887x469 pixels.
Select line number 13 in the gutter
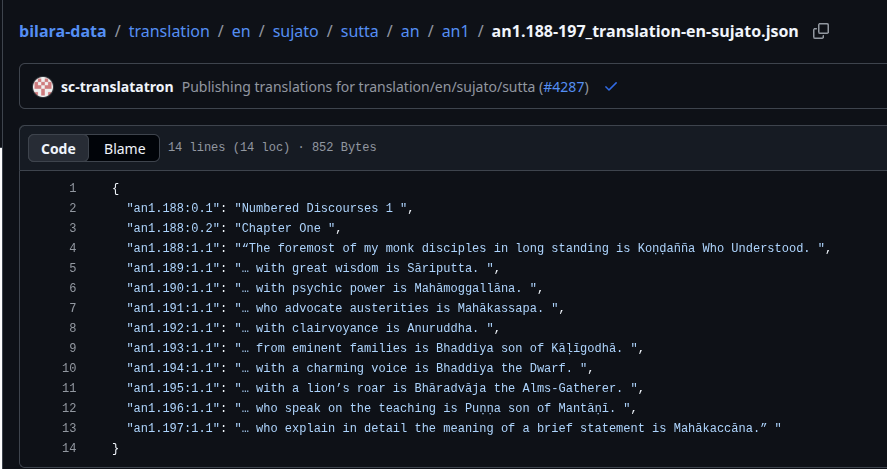69,428
